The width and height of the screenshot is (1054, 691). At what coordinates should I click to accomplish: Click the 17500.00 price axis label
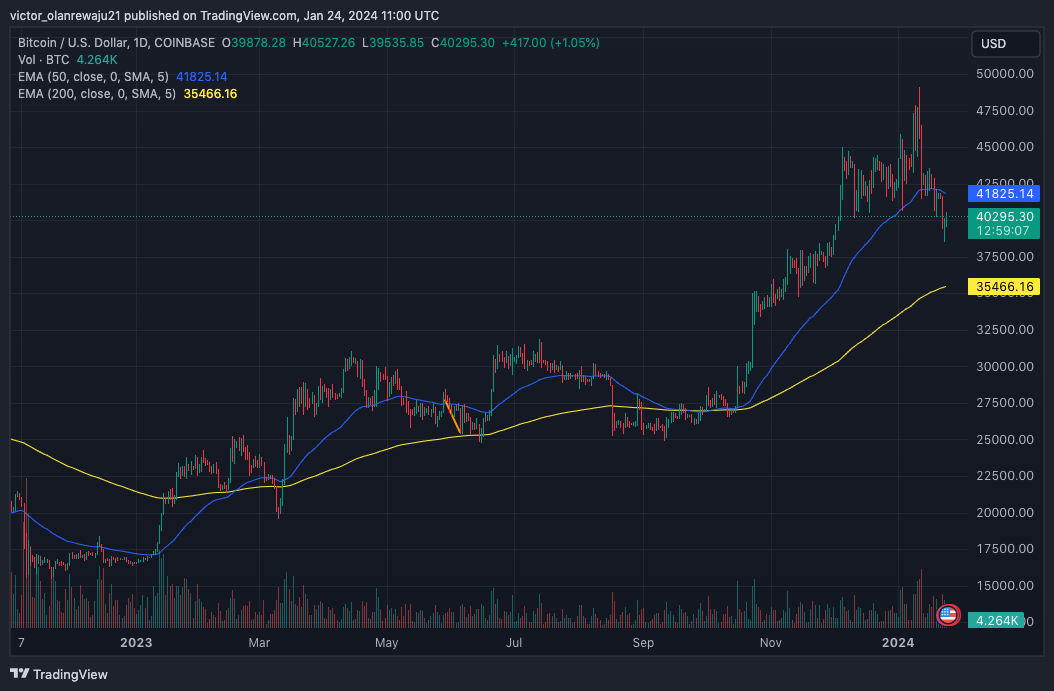[1005, 549]
